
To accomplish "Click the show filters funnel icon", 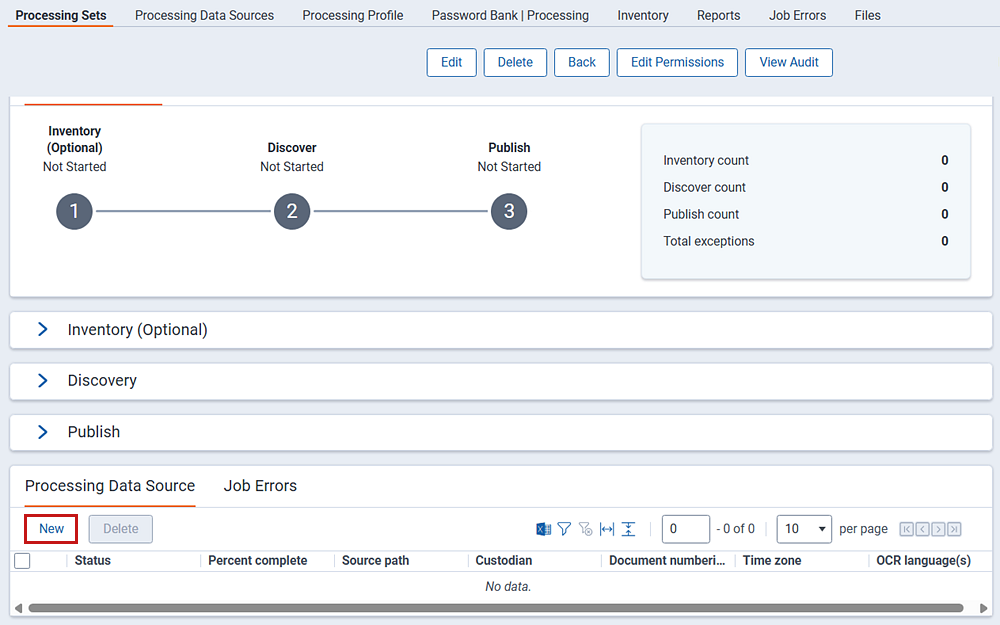I will click(x=564, y=529).
